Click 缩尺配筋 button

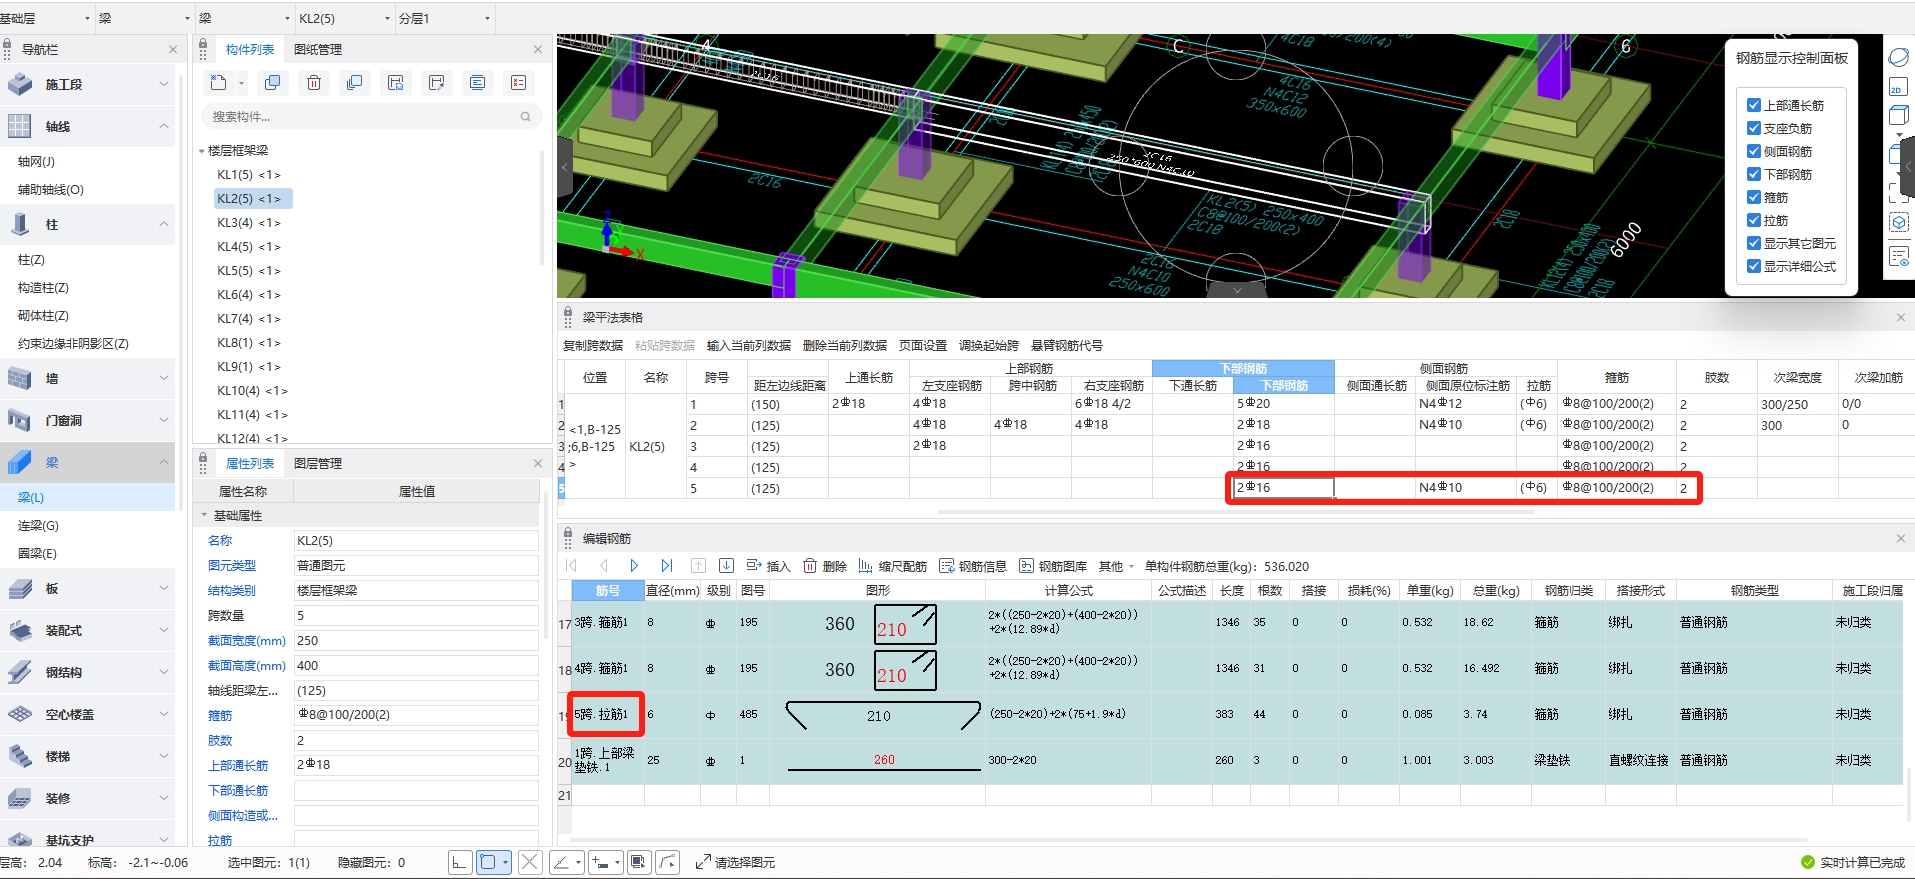point(893,566)
